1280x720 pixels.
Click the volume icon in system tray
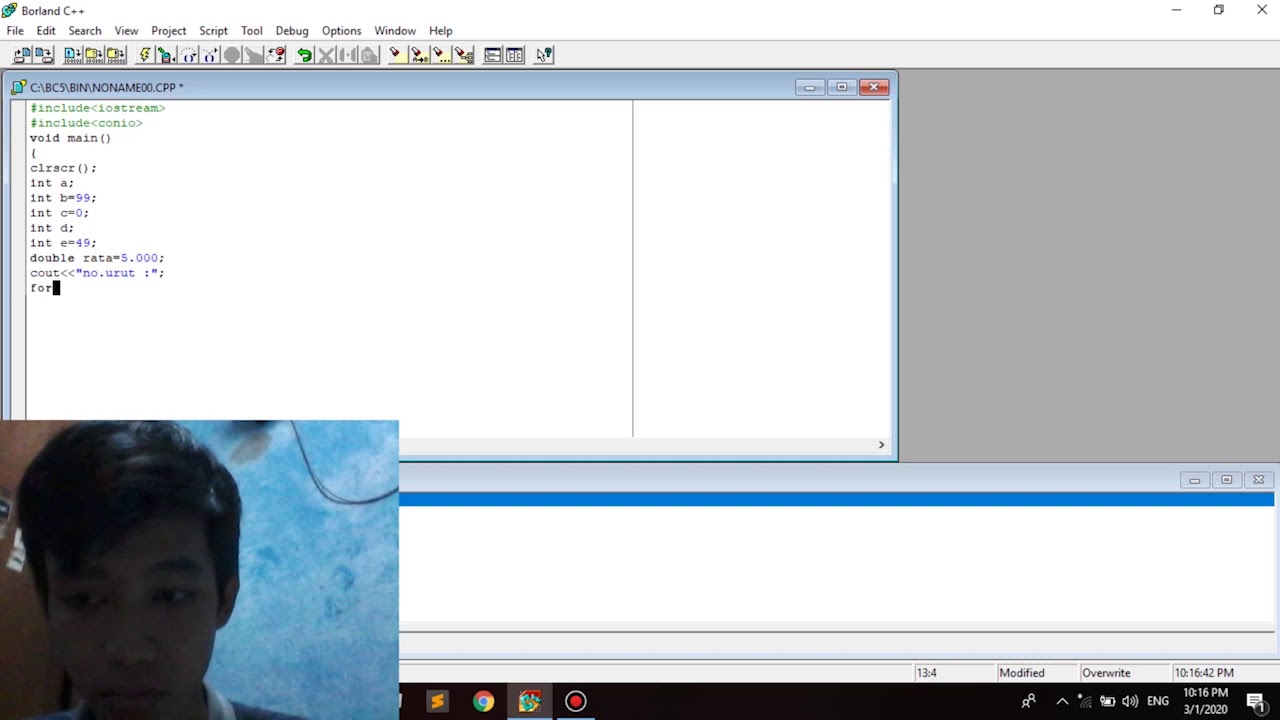(1130, 701)
